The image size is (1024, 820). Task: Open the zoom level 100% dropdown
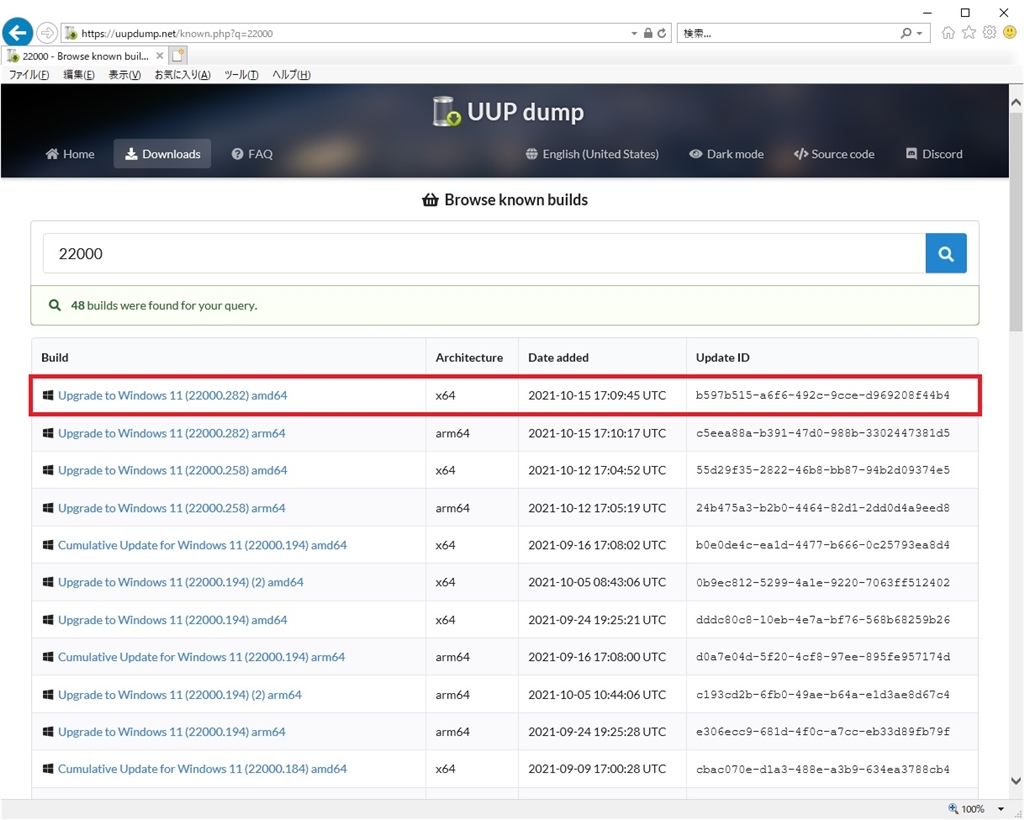(x=1000, y=809)
